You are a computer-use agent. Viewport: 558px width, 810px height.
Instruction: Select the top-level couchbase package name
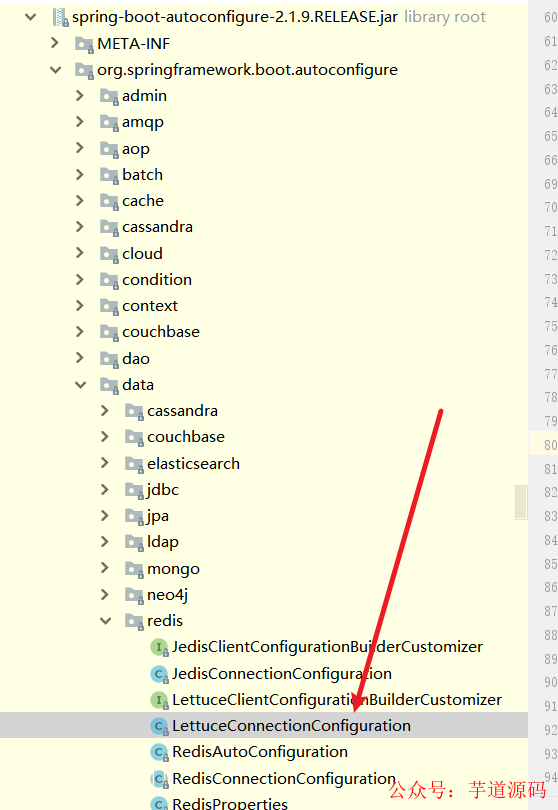click(x=161, y=332)
